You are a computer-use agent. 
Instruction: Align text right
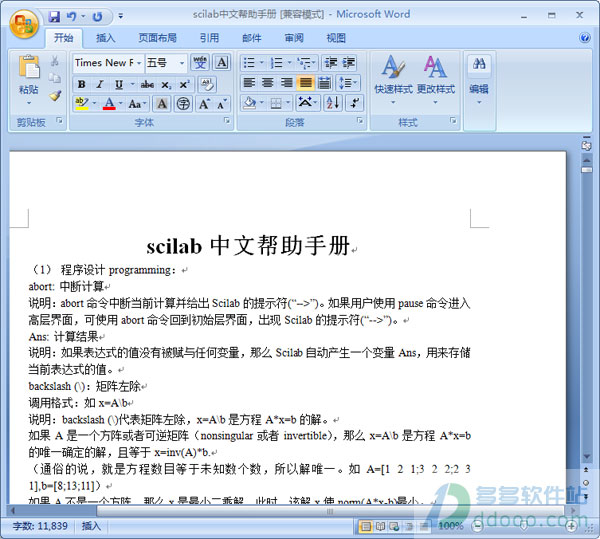pyautogui.click(x=286, y=82)
